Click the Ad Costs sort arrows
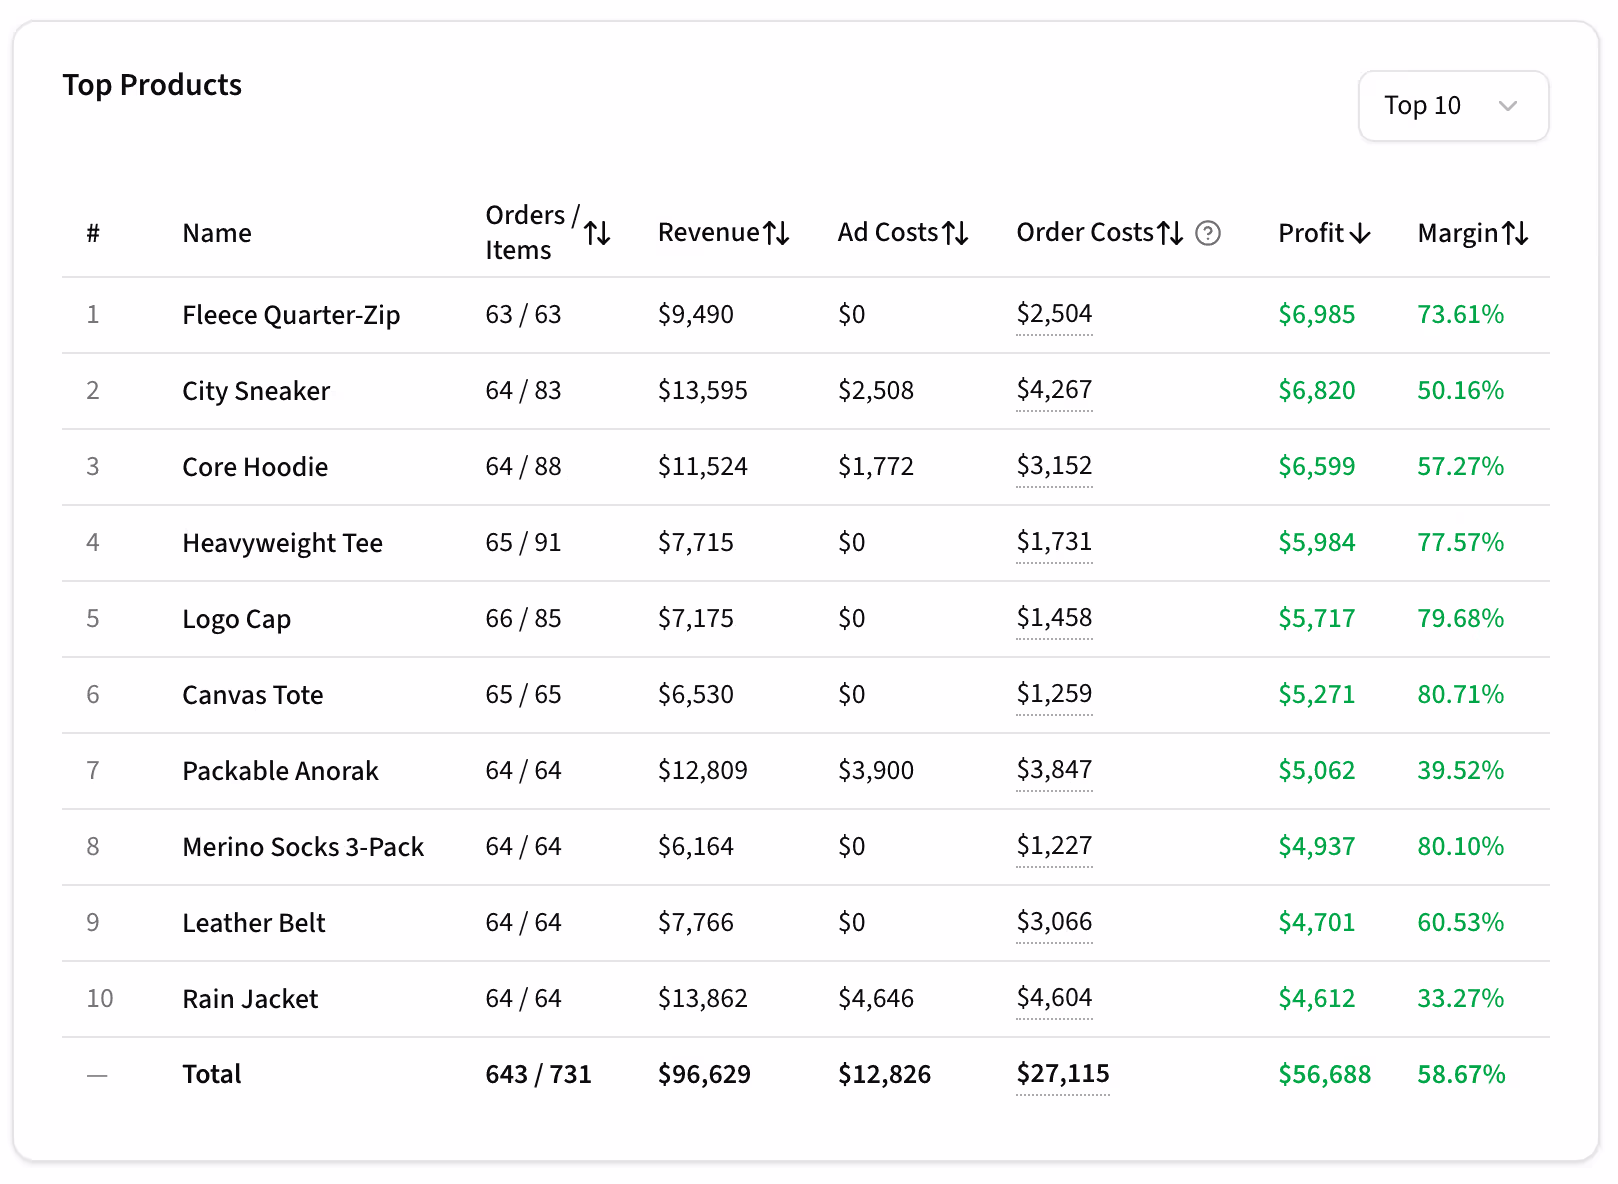1618x1184 pixels. pyautogui.click(x=955, y=233)
